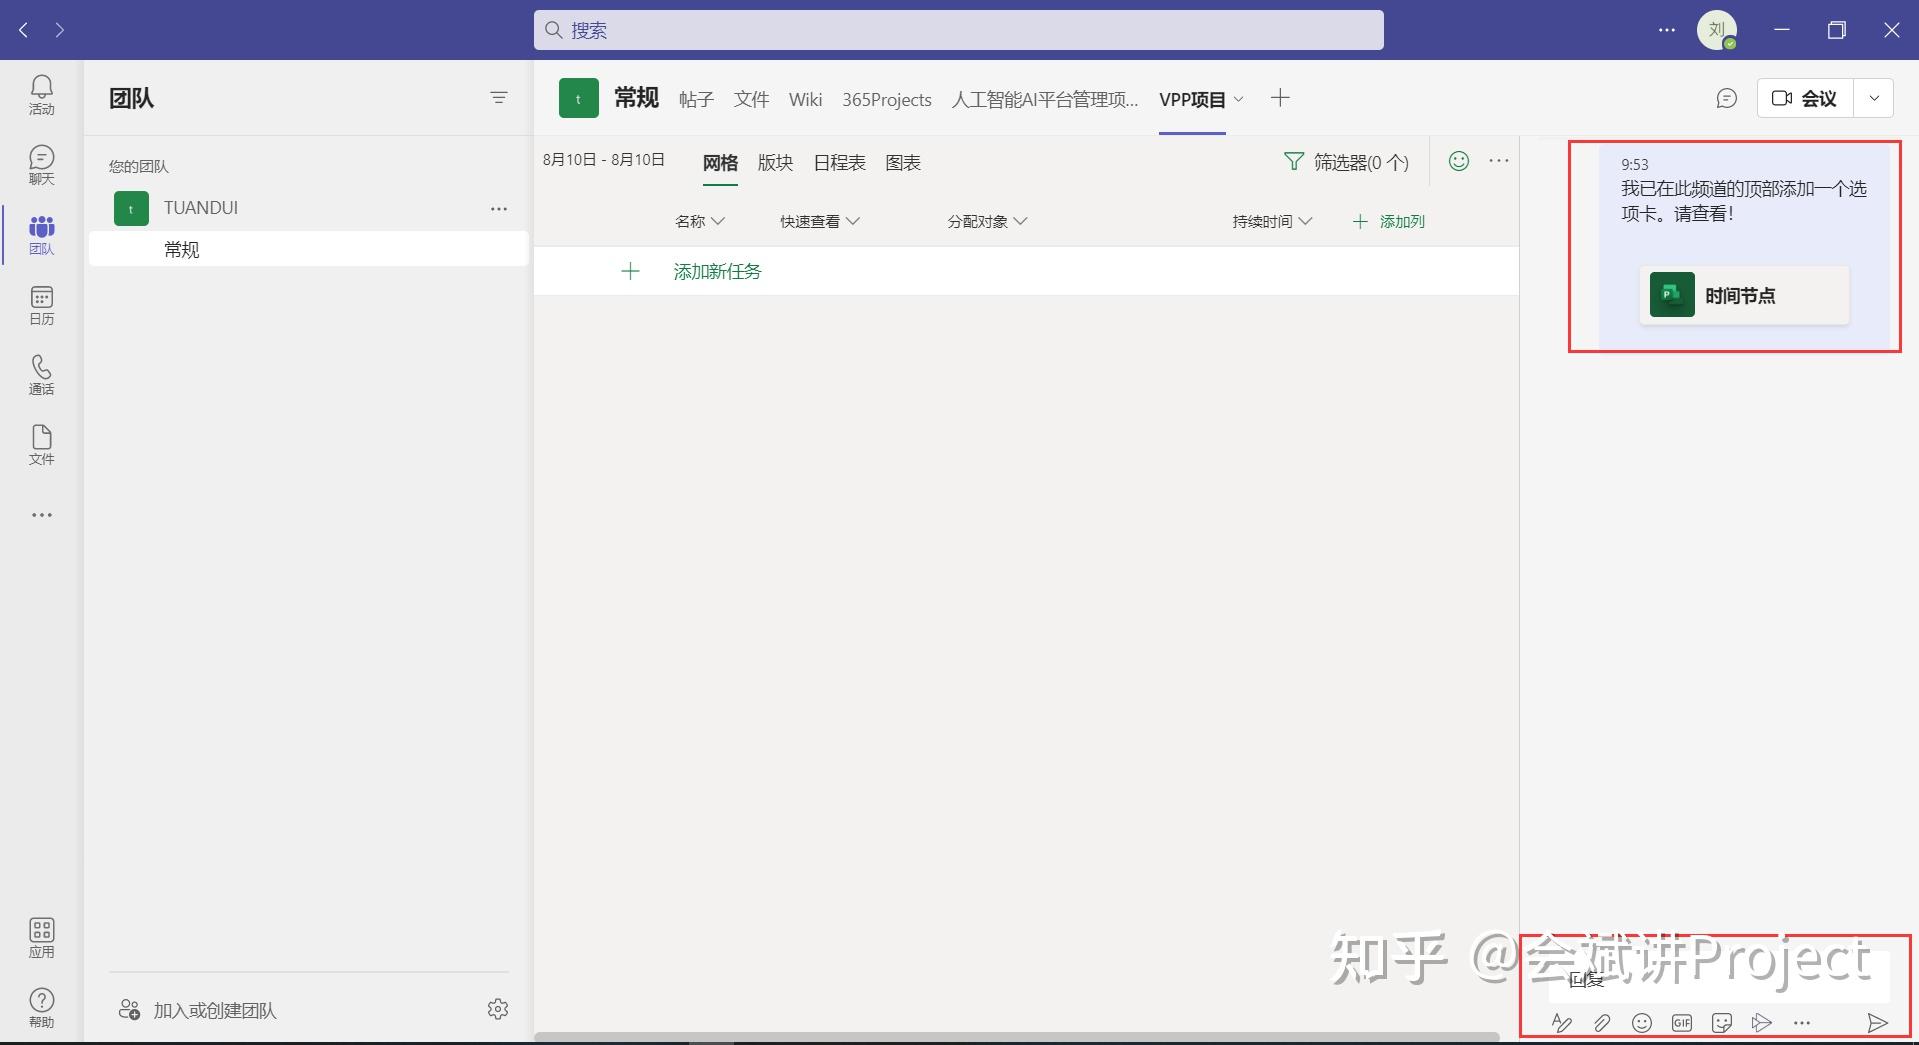Screen dimensions: 1919x1045
Task: Open the Wiki tab
Action: [x=805, y=99]
